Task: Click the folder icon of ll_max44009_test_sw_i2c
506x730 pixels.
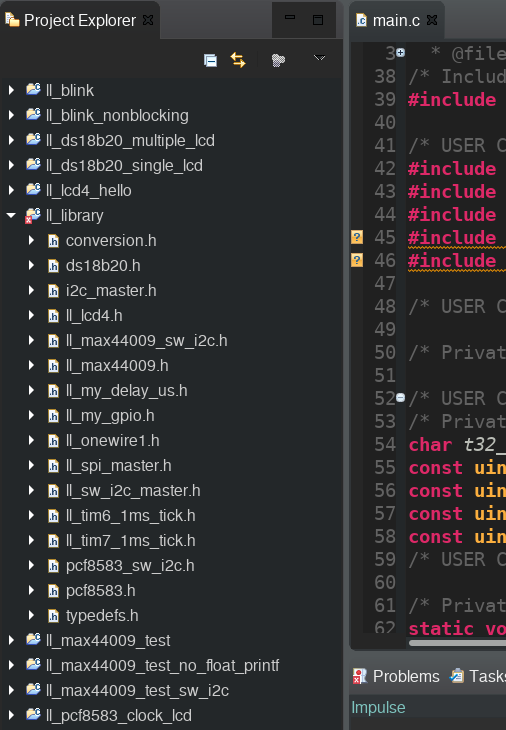Action: pyautogui.click(x=34, y=689)
